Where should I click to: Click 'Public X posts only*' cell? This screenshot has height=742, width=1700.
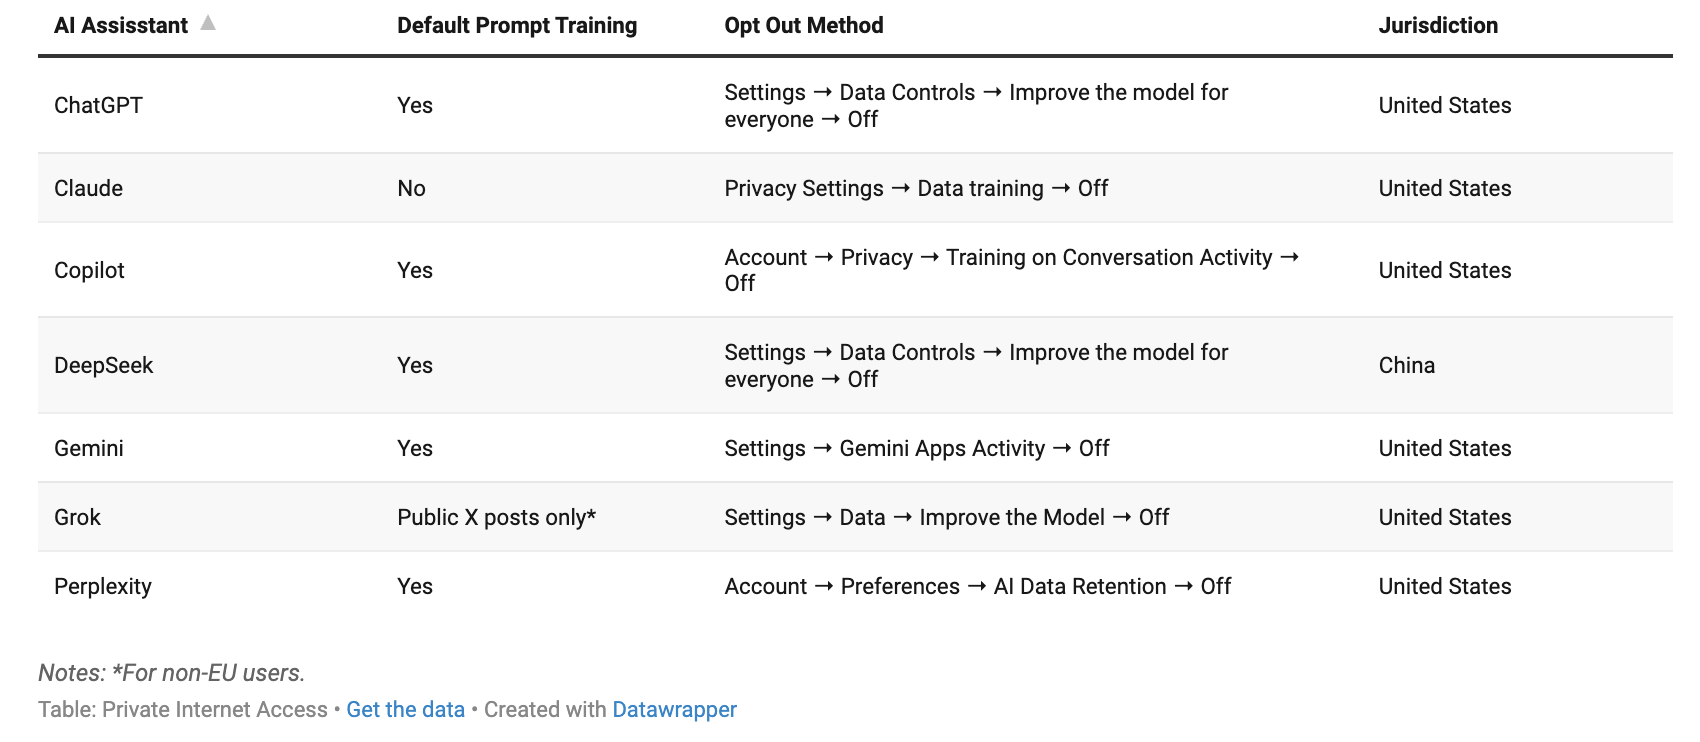click(496, 517)
